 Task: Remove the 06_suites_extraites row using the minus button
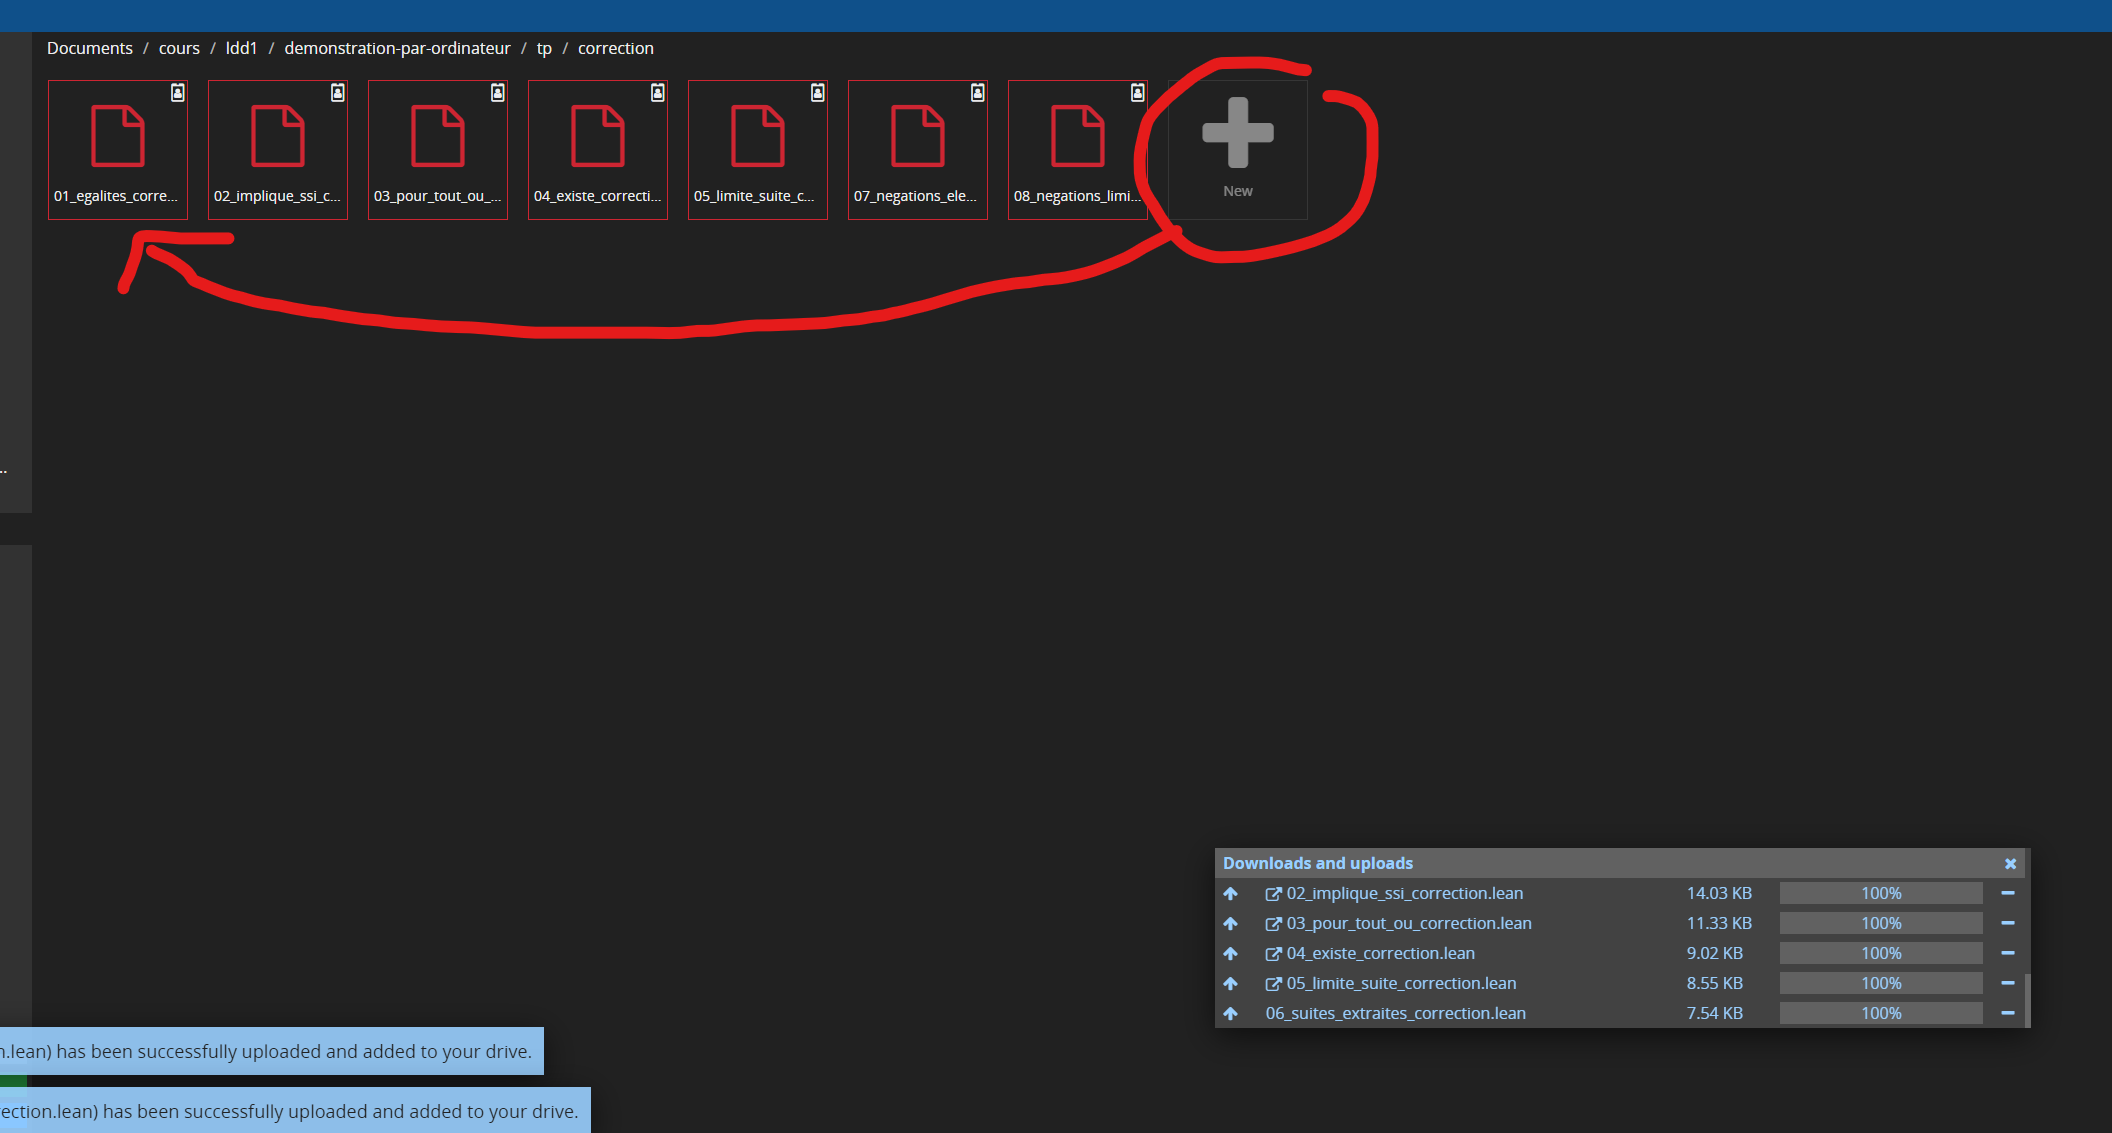pos(2009,1013)
